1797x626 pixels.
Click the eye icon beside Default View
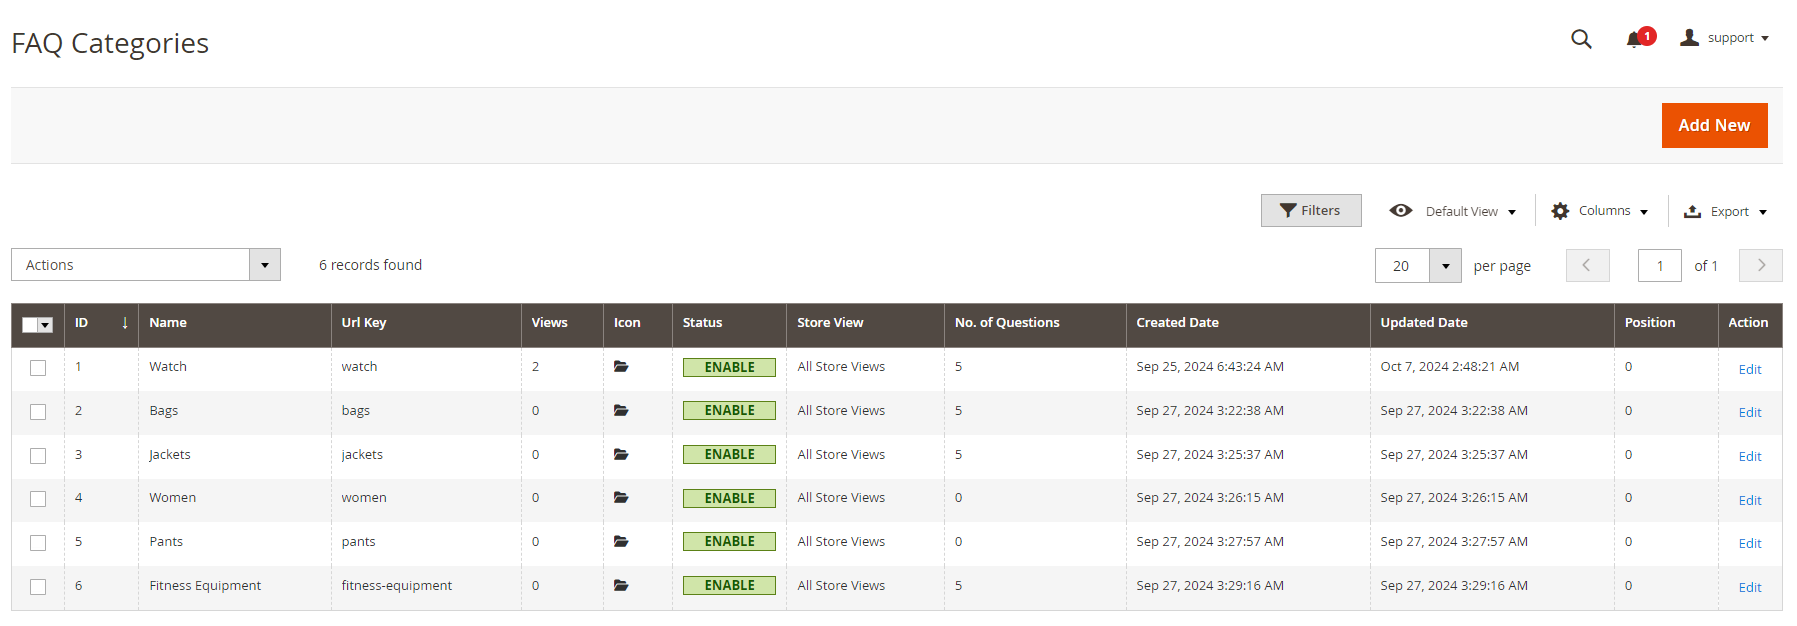pos(1401,211)
